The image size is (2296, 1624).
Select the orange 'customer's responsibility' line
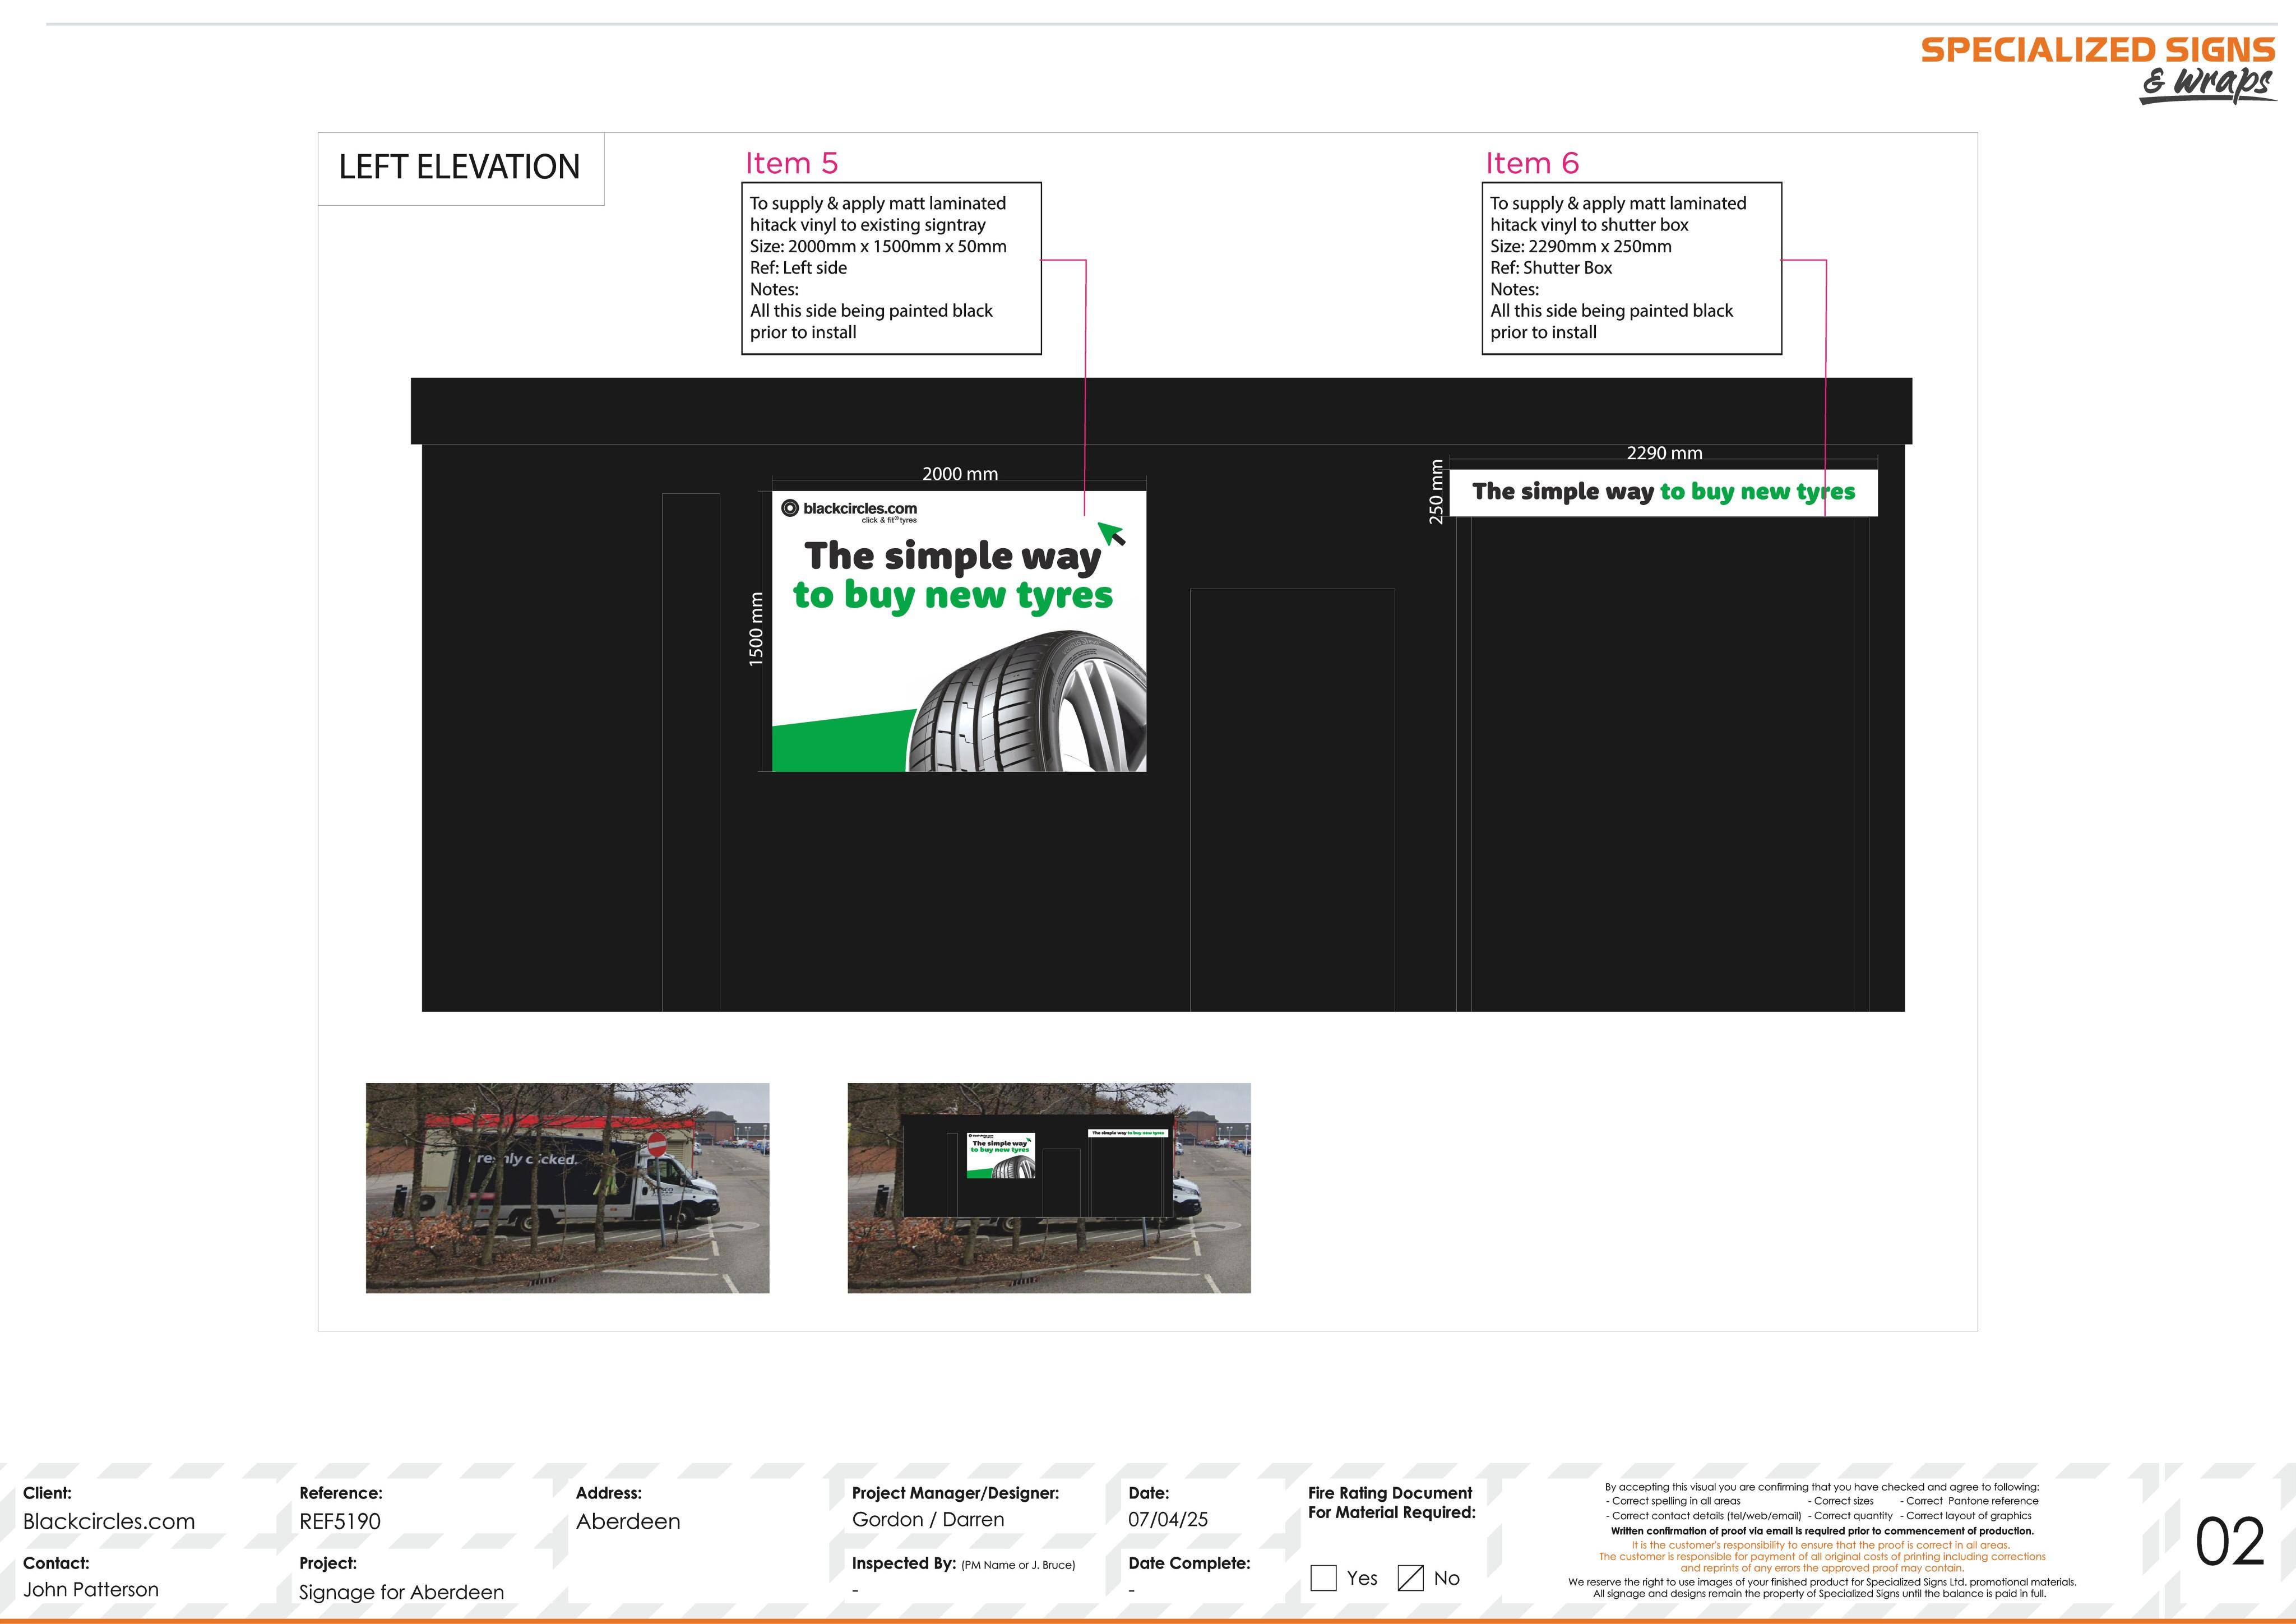[x=1821, y=1545]
